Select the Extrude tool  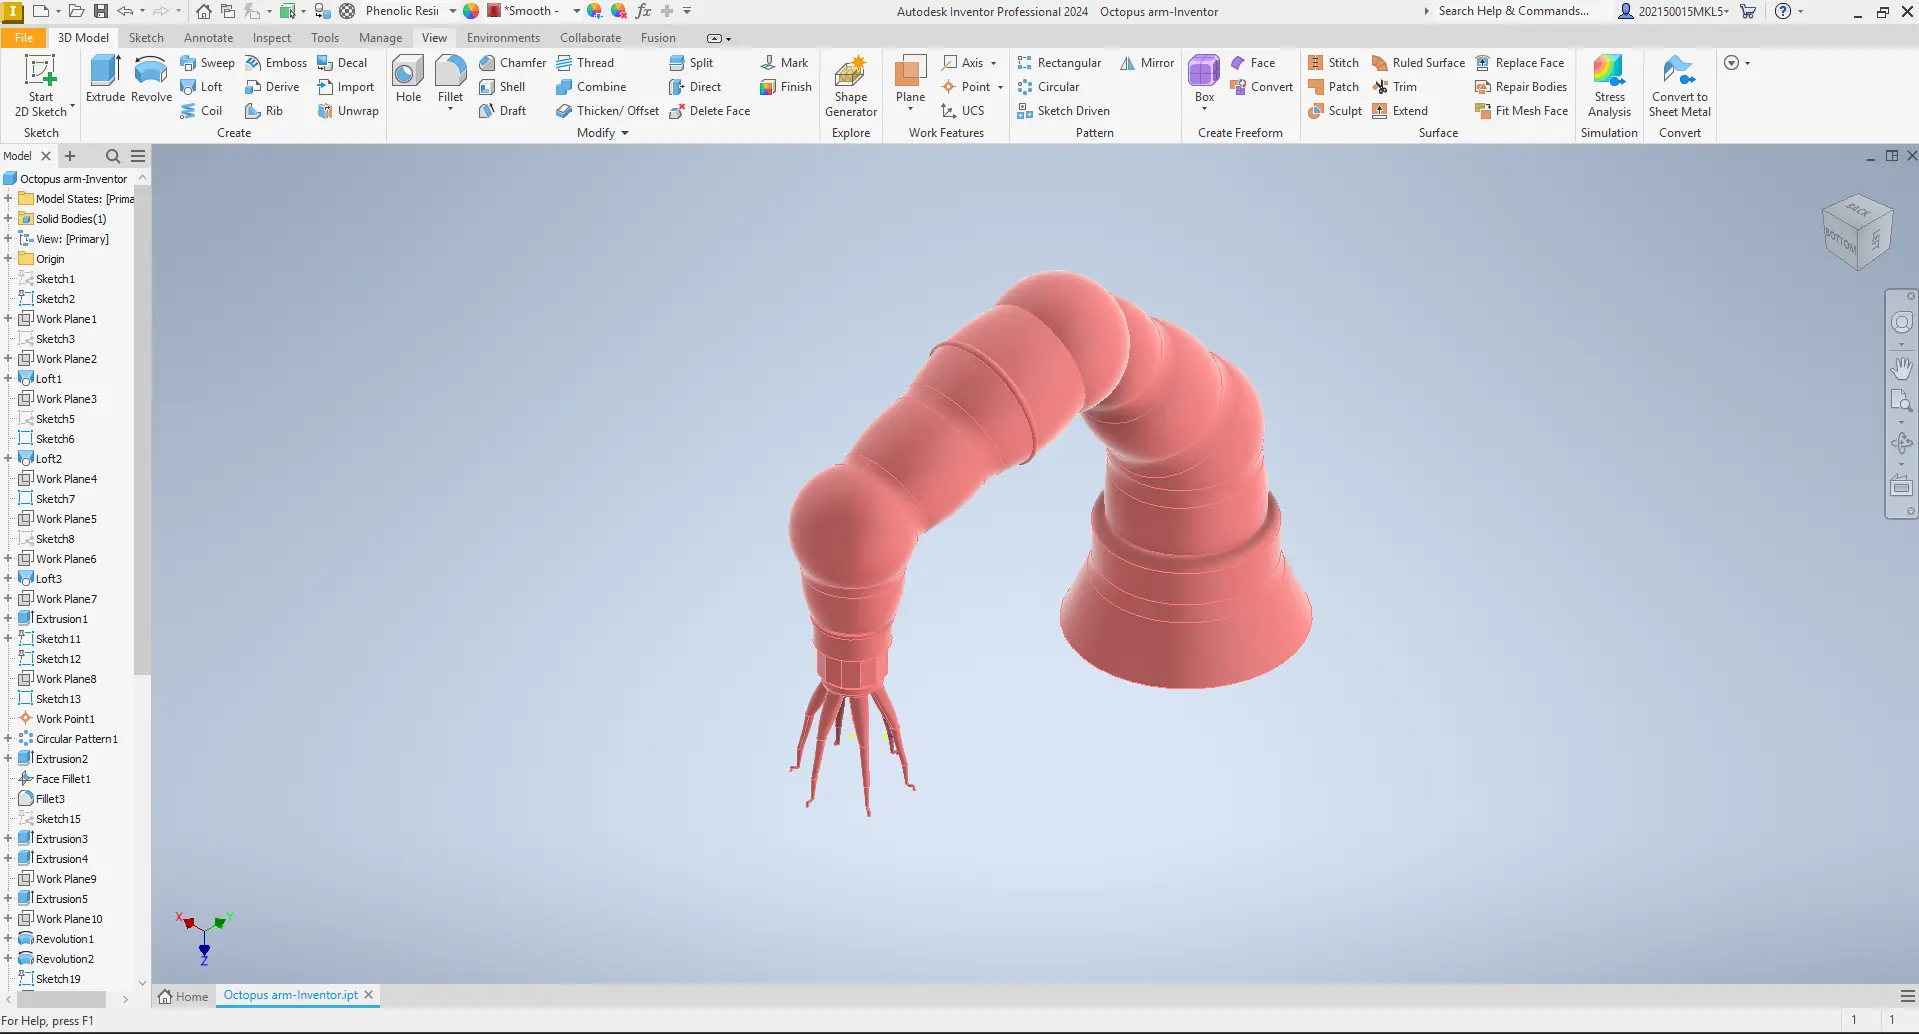click(x=105, y=80)
